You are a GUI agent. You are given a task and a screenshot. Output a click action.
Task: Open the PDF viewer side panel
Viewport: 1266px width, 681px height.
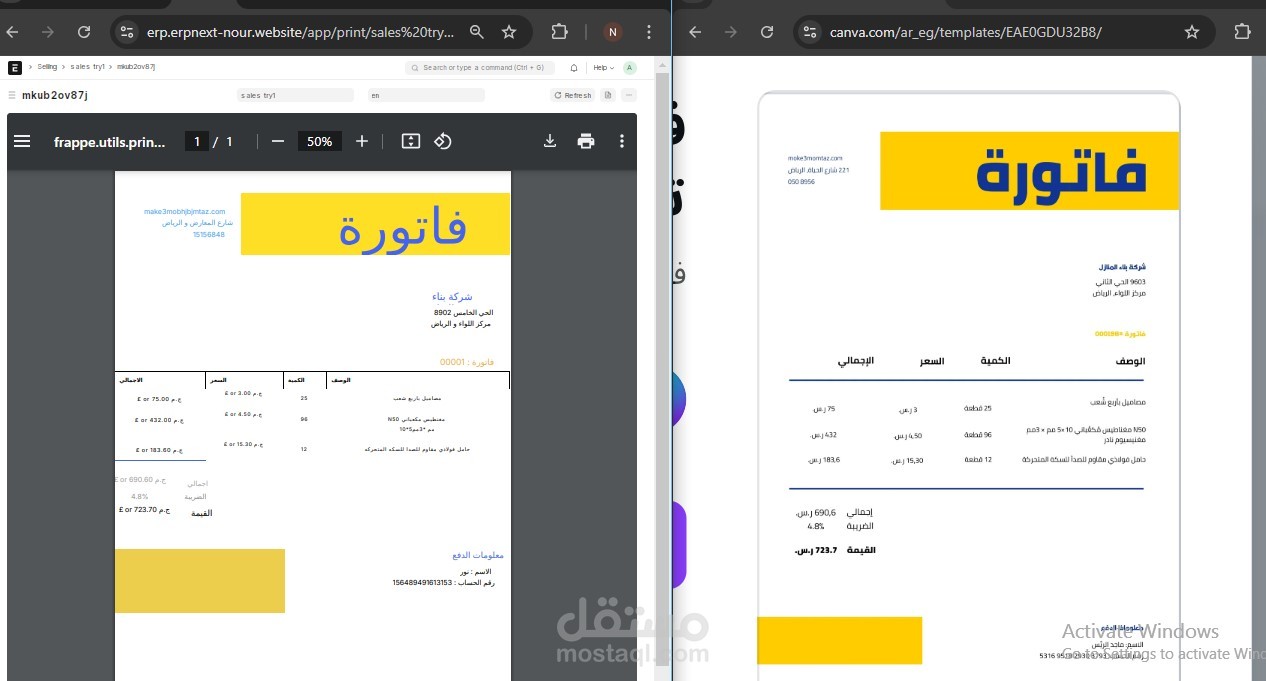pyautogui.click(x=22, y=141)
